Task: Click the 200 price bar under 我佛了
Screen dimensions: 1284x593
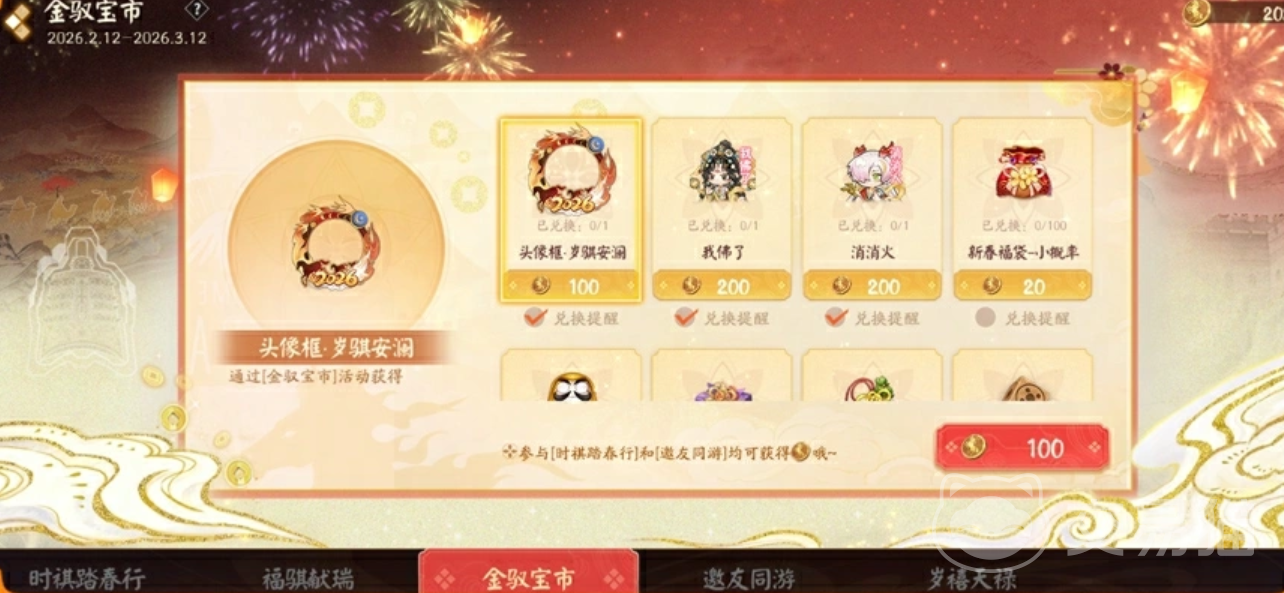Action: pyautogui.click(x=722, y=286)
